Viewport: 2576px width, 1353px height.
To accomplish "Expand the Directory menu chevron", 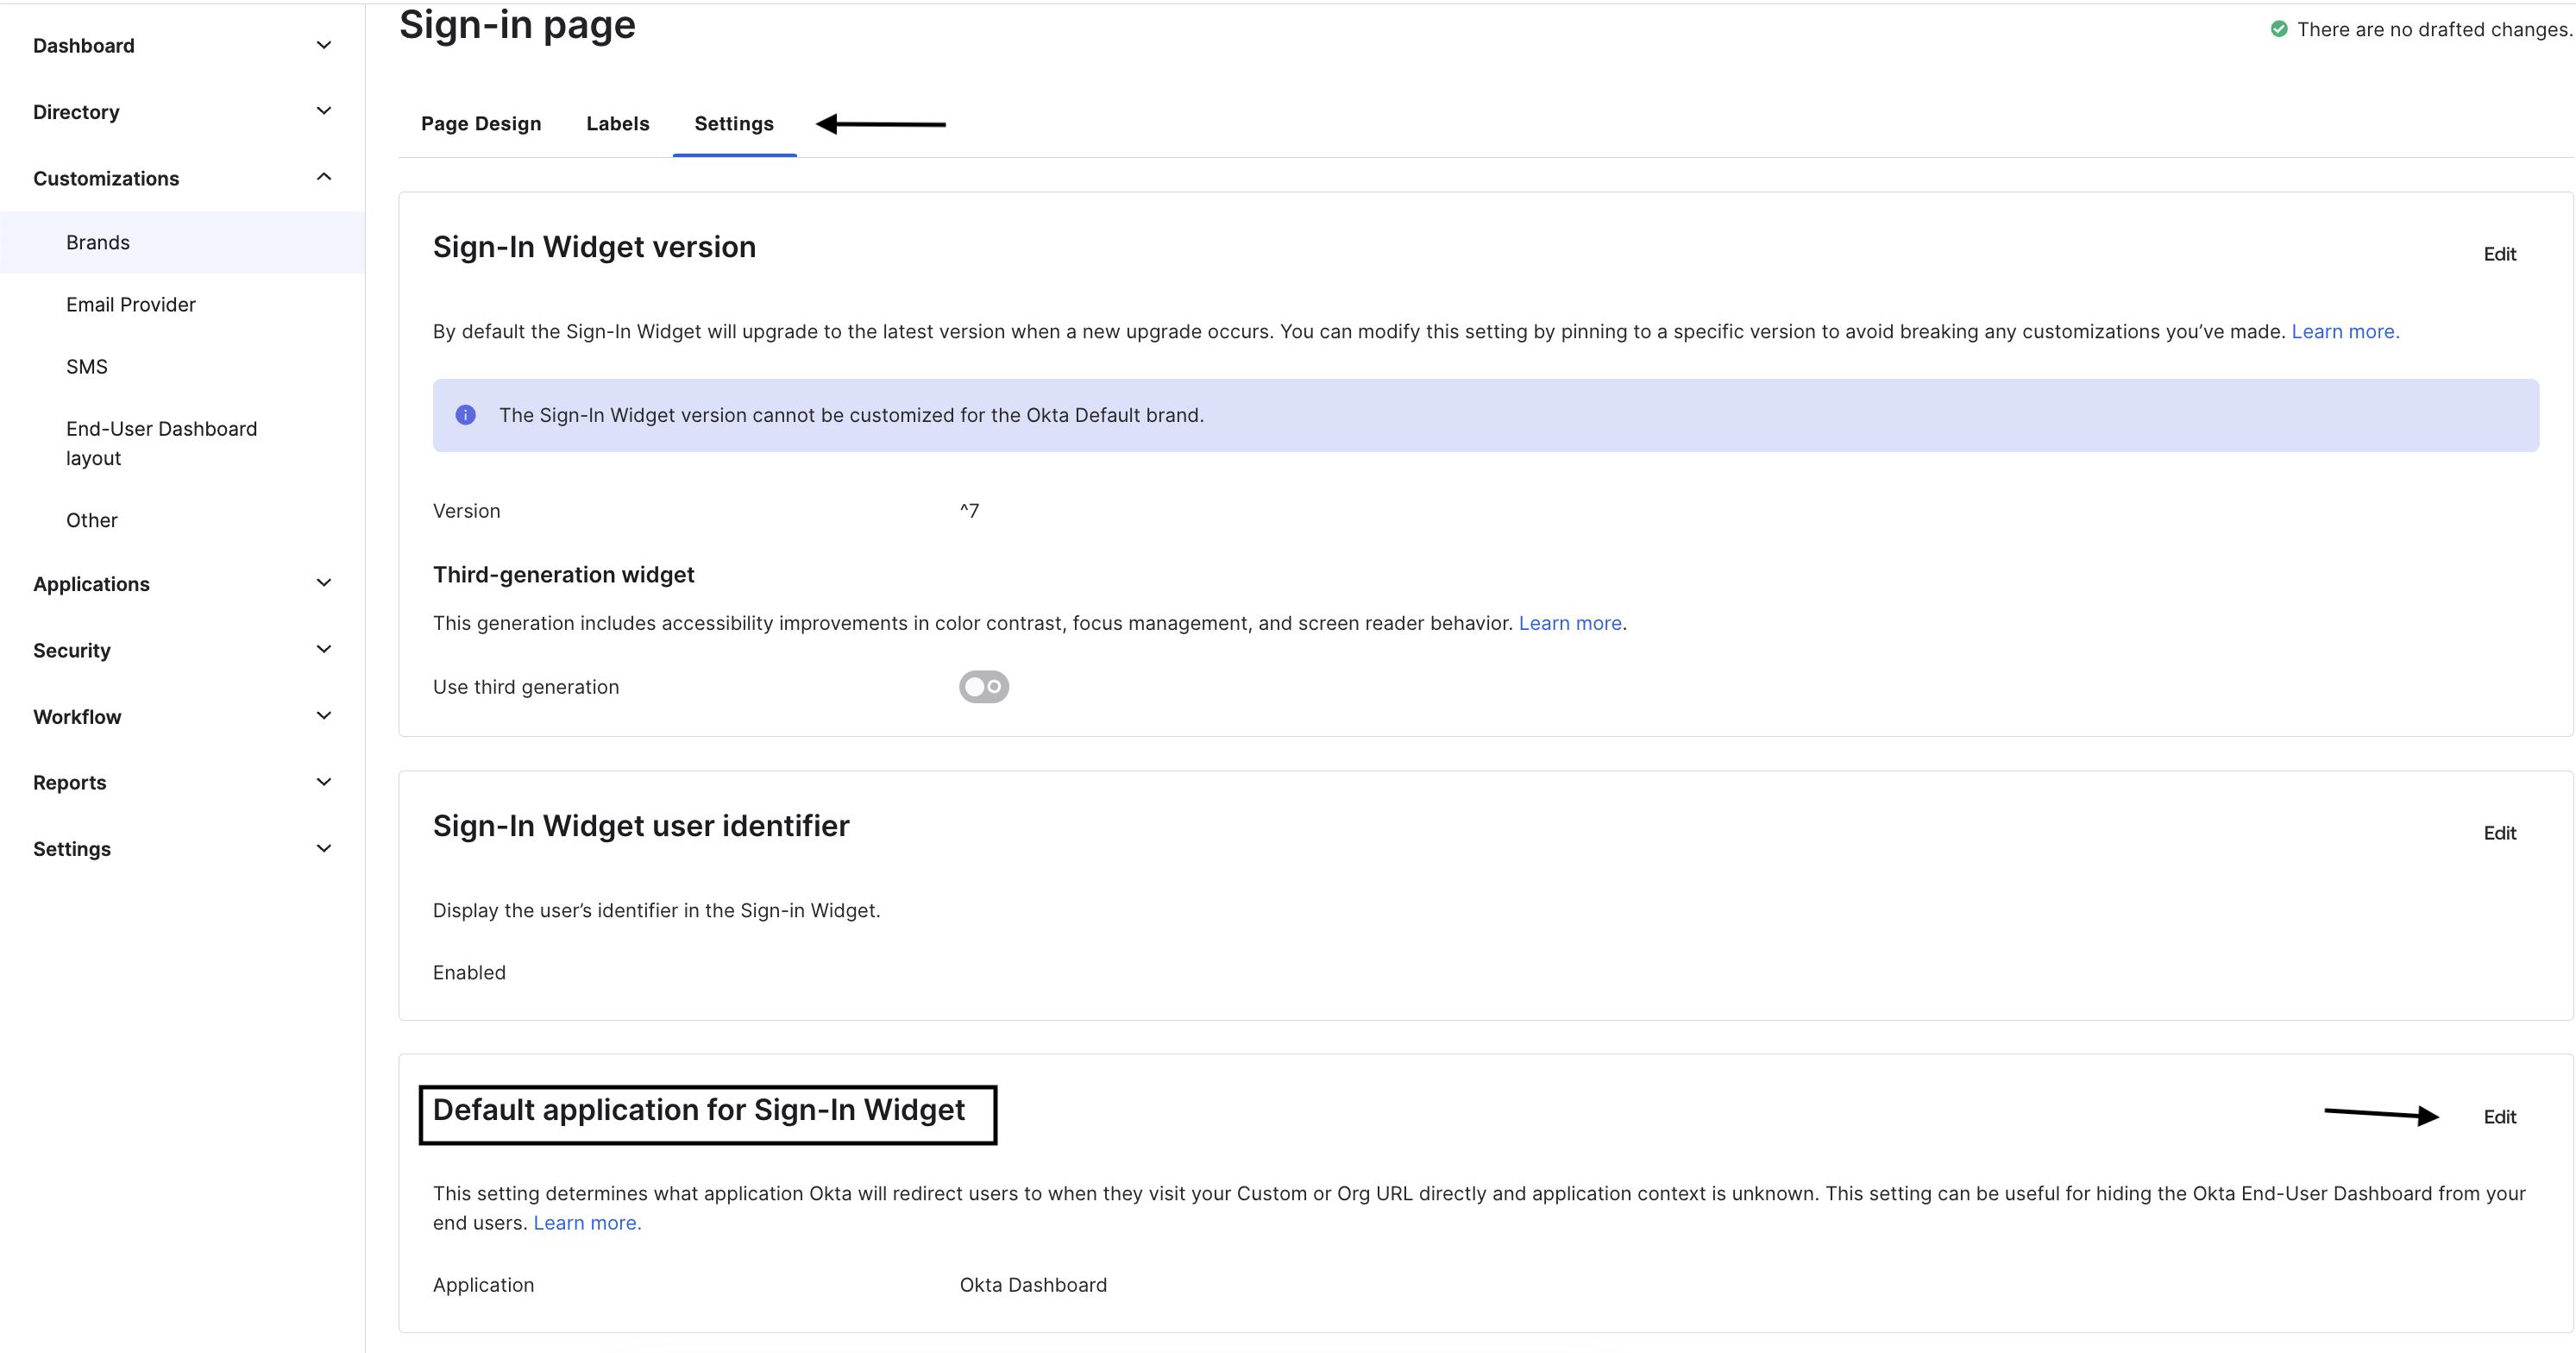I will coord(323,111).
